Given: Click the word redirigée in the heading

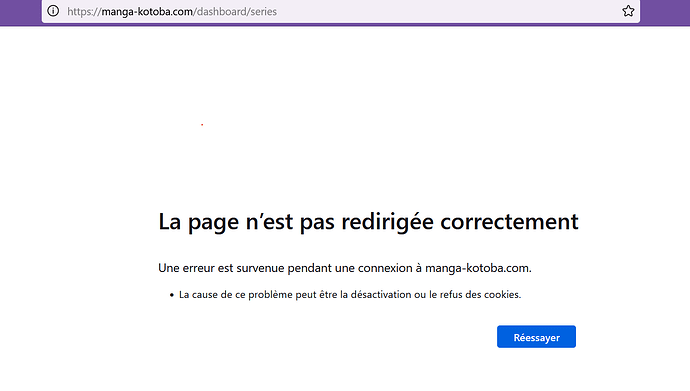Looking at the screenshot, I should pyautogui.click(x=387, y=222).
